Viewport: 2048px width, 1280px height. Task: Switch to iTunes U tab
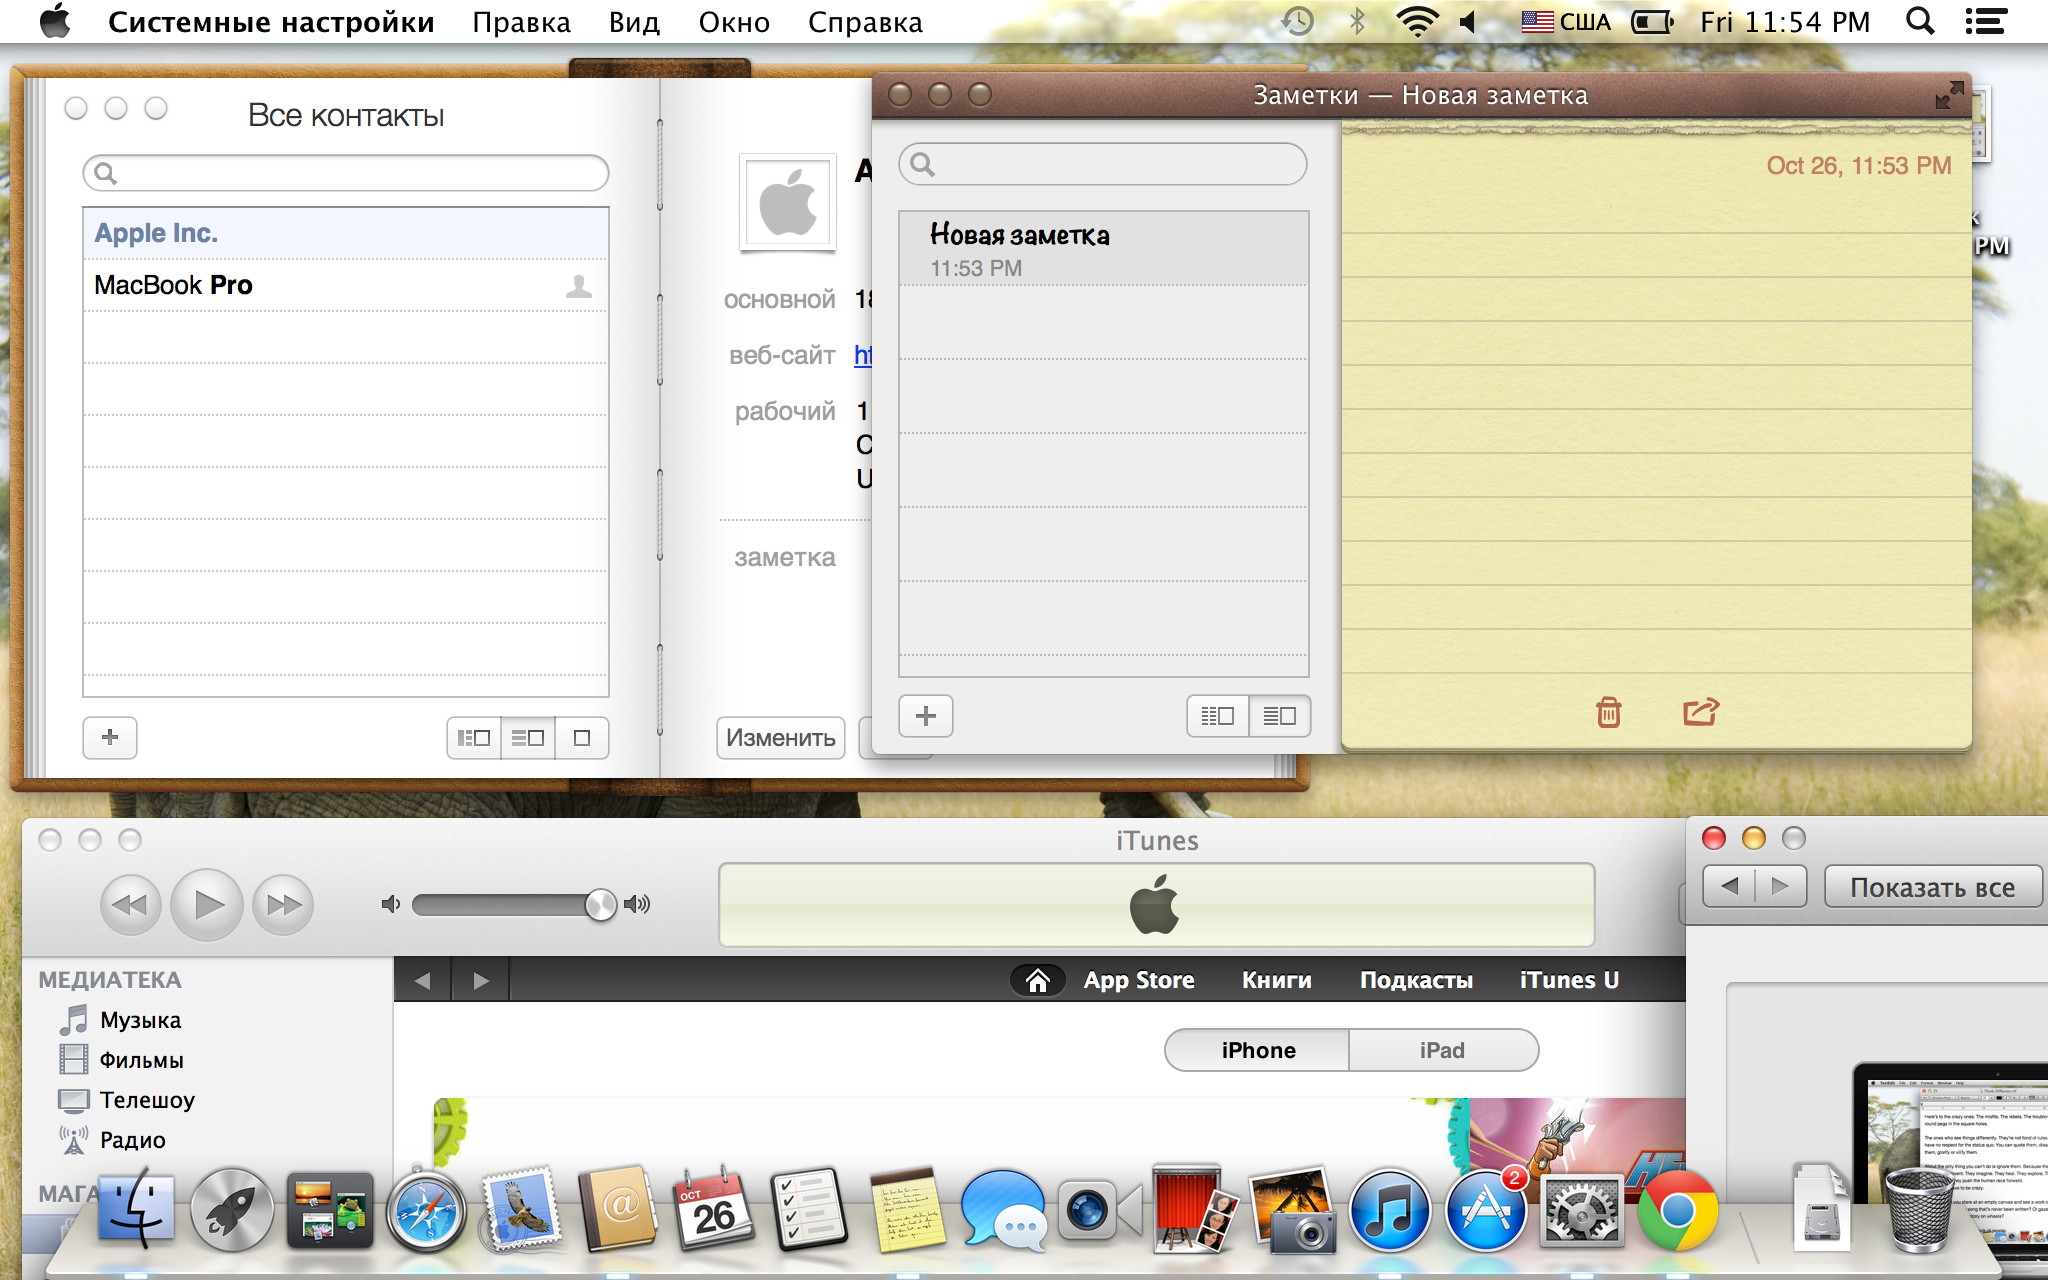tap(1569, 980)
